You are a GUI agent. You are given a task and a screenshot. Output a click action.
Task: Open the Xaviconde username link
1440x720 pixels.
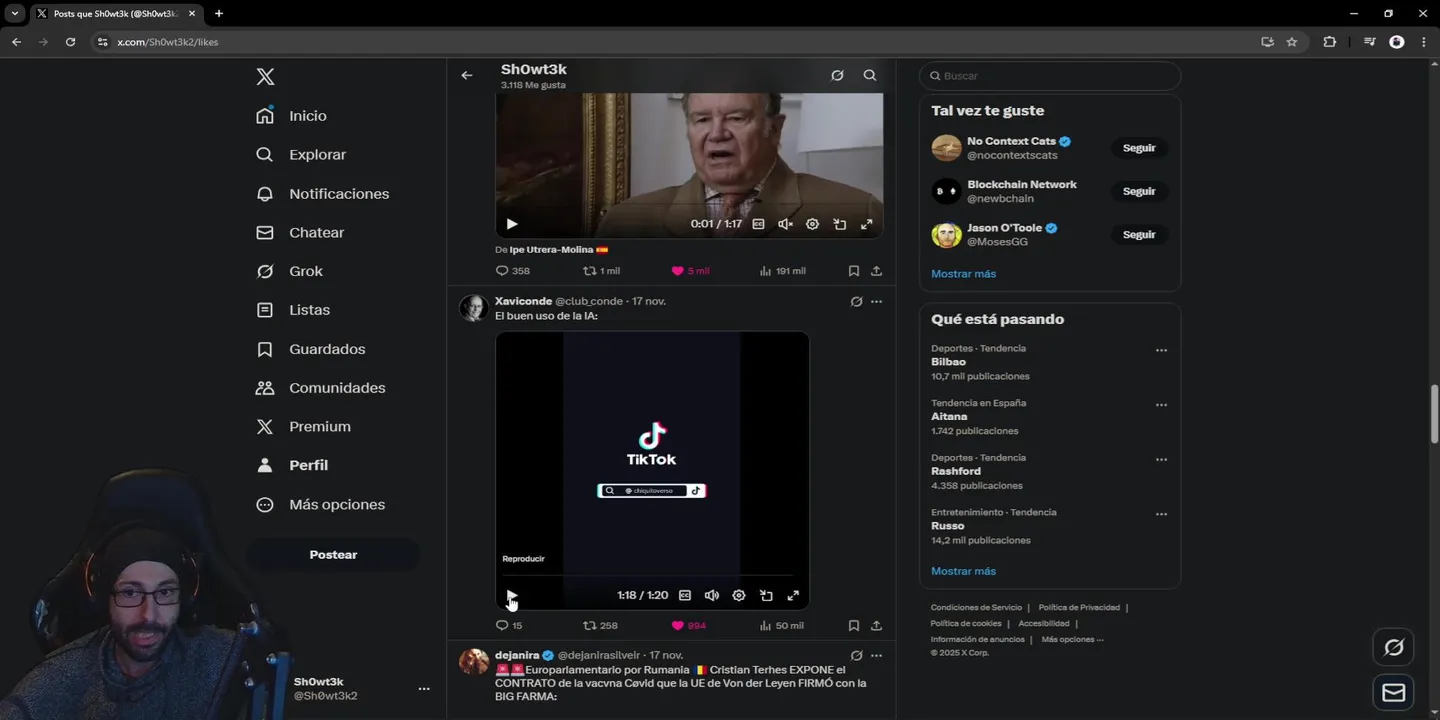[x=523, y=301]
